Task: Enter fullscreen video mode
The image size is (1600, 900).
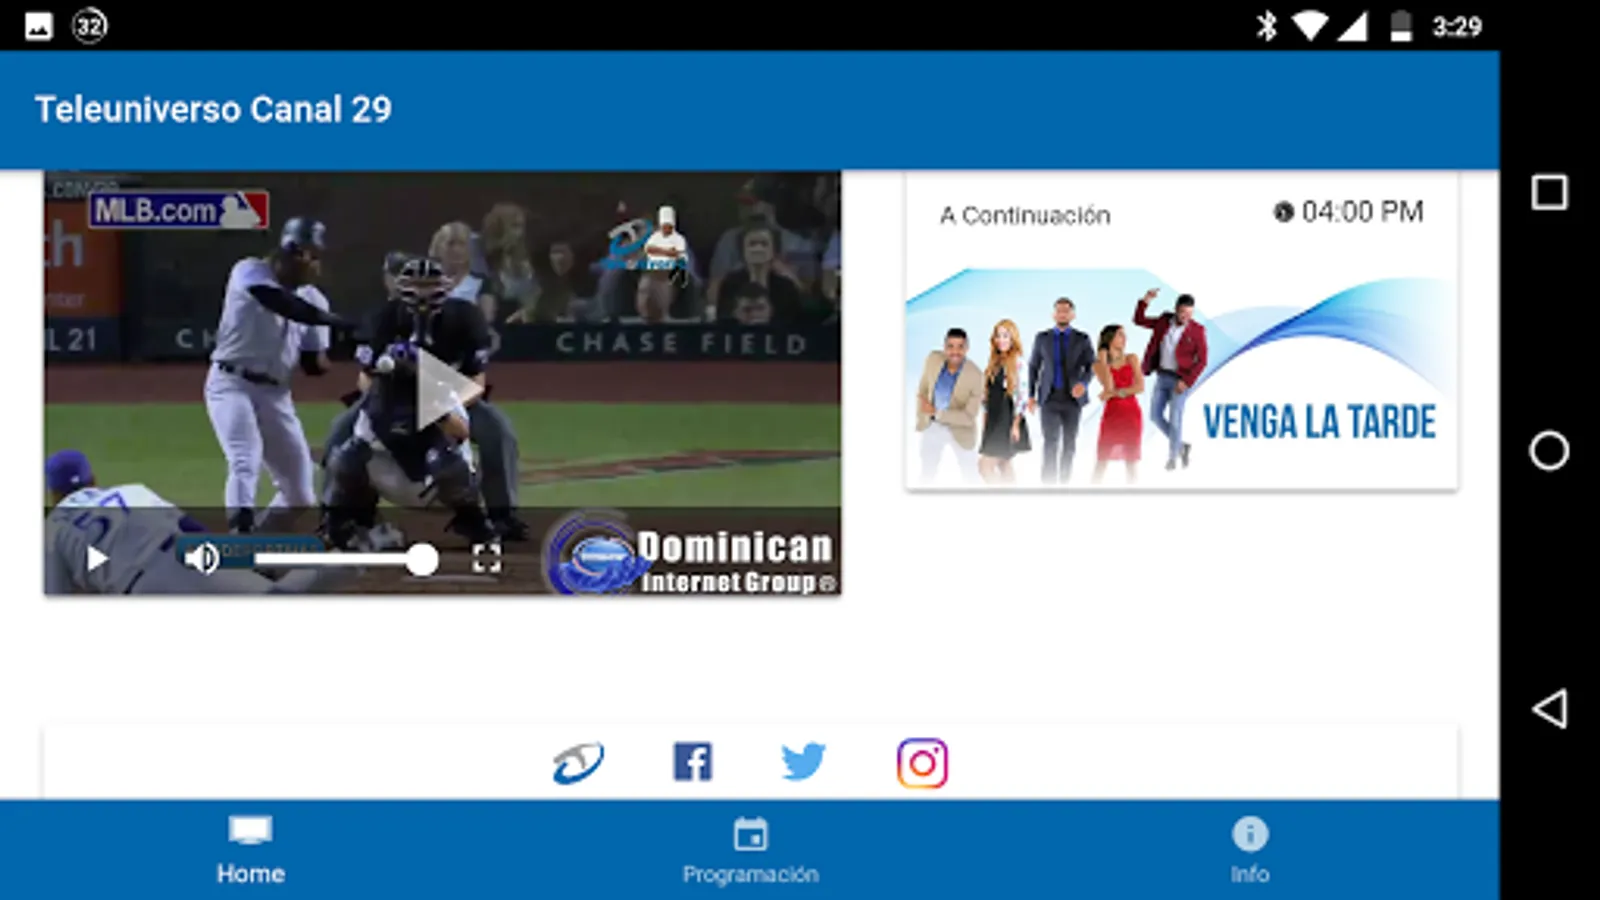Action: (487, 558)
